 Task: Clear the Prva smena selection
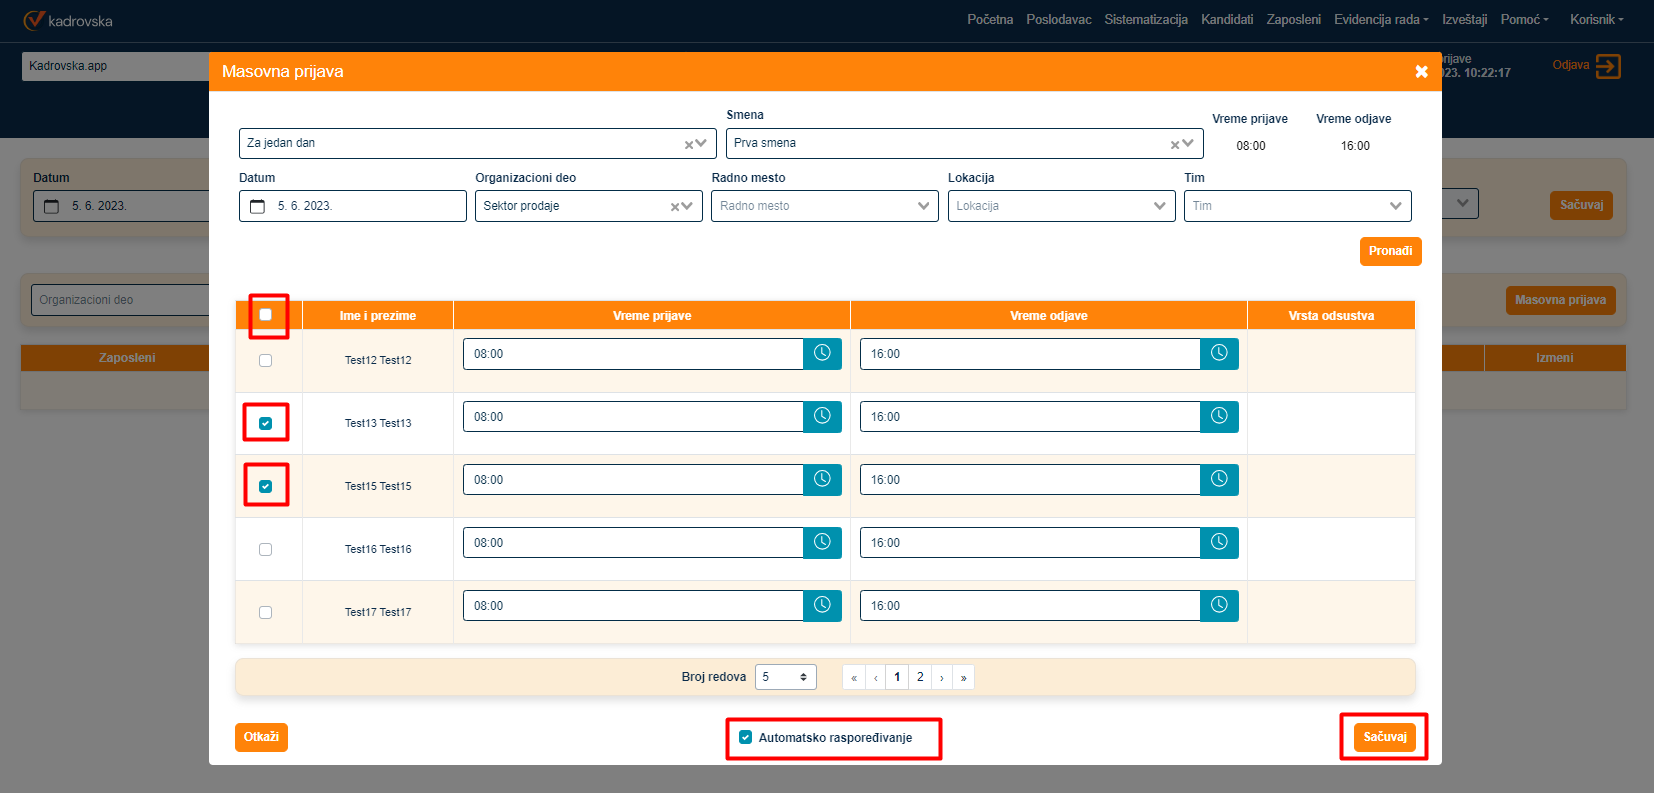1175,144
